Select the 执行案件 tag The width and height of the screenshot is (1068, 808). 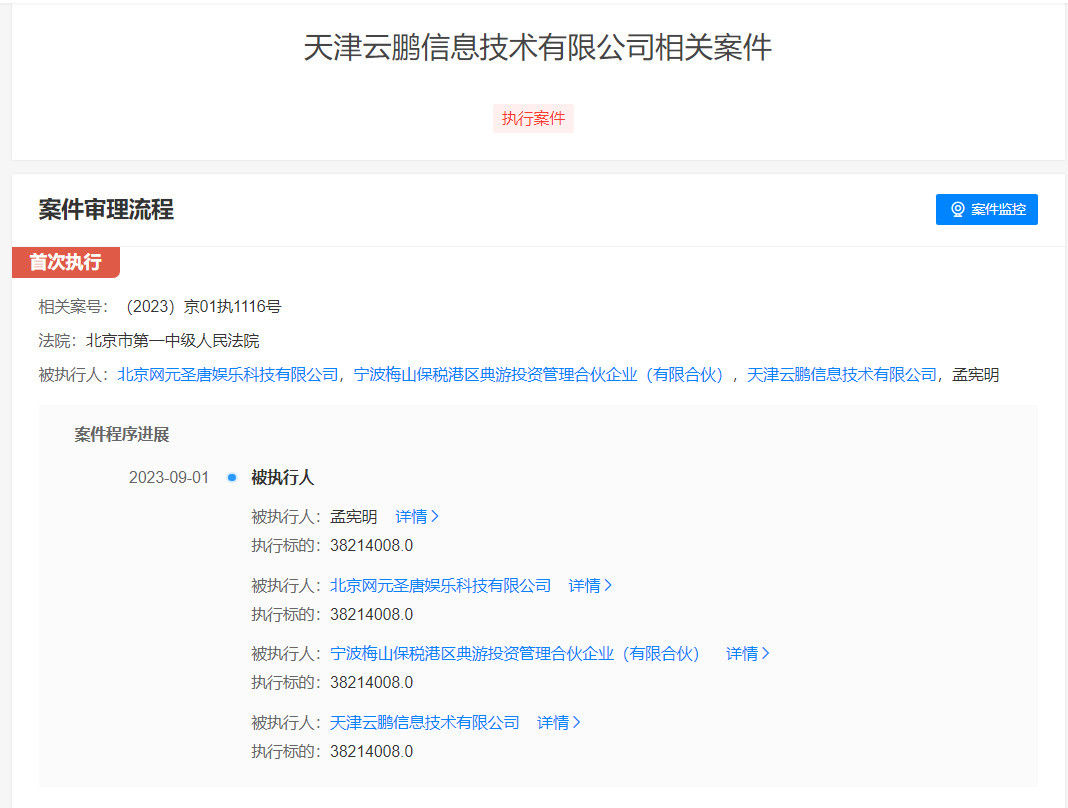click(x=533, y=119)
